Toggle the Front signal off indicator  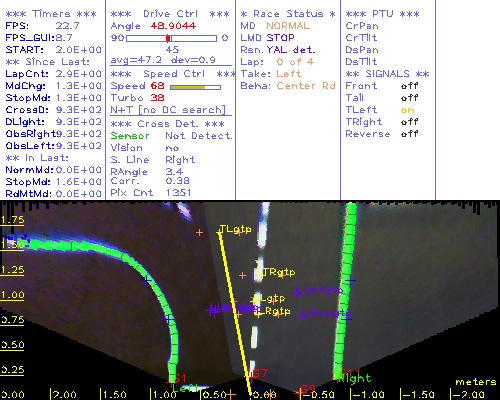(409, 86)
